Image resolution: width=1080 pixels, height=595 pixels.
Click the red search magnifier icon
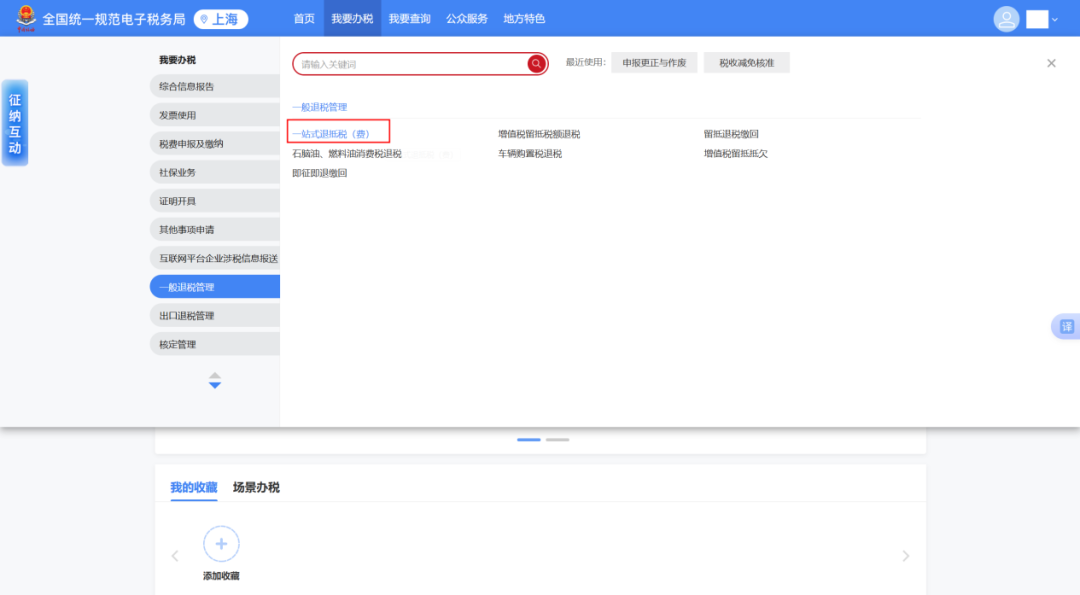click(536, 62)
